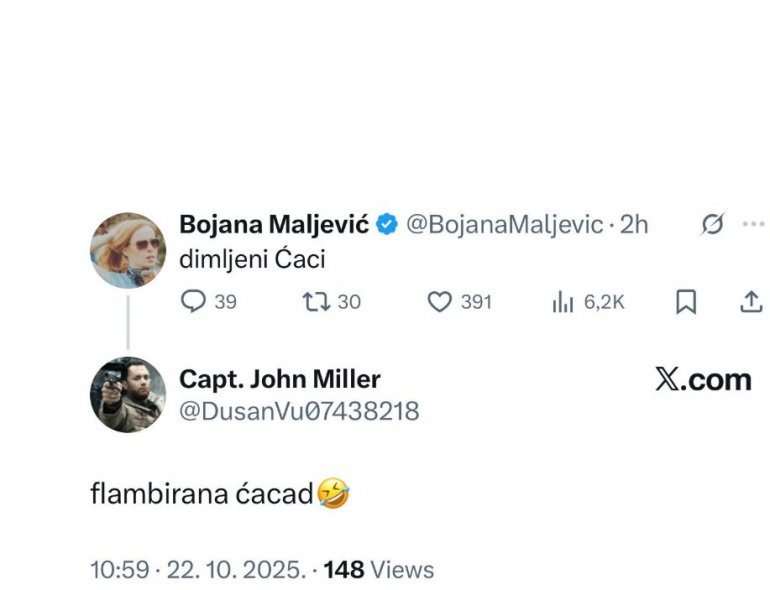Click the share icon on the tweet
770x590 pixels.
(750, 301)
